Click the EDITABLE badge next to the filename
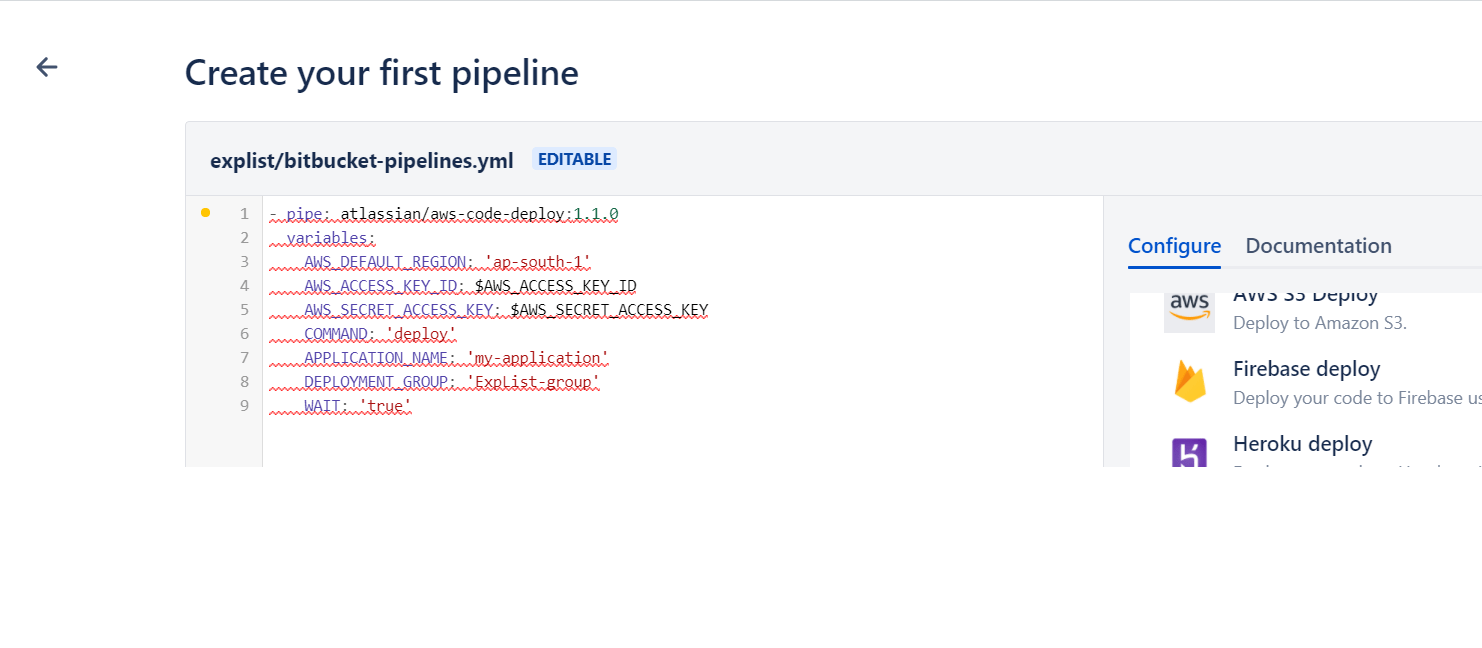 tap(574, 158)
